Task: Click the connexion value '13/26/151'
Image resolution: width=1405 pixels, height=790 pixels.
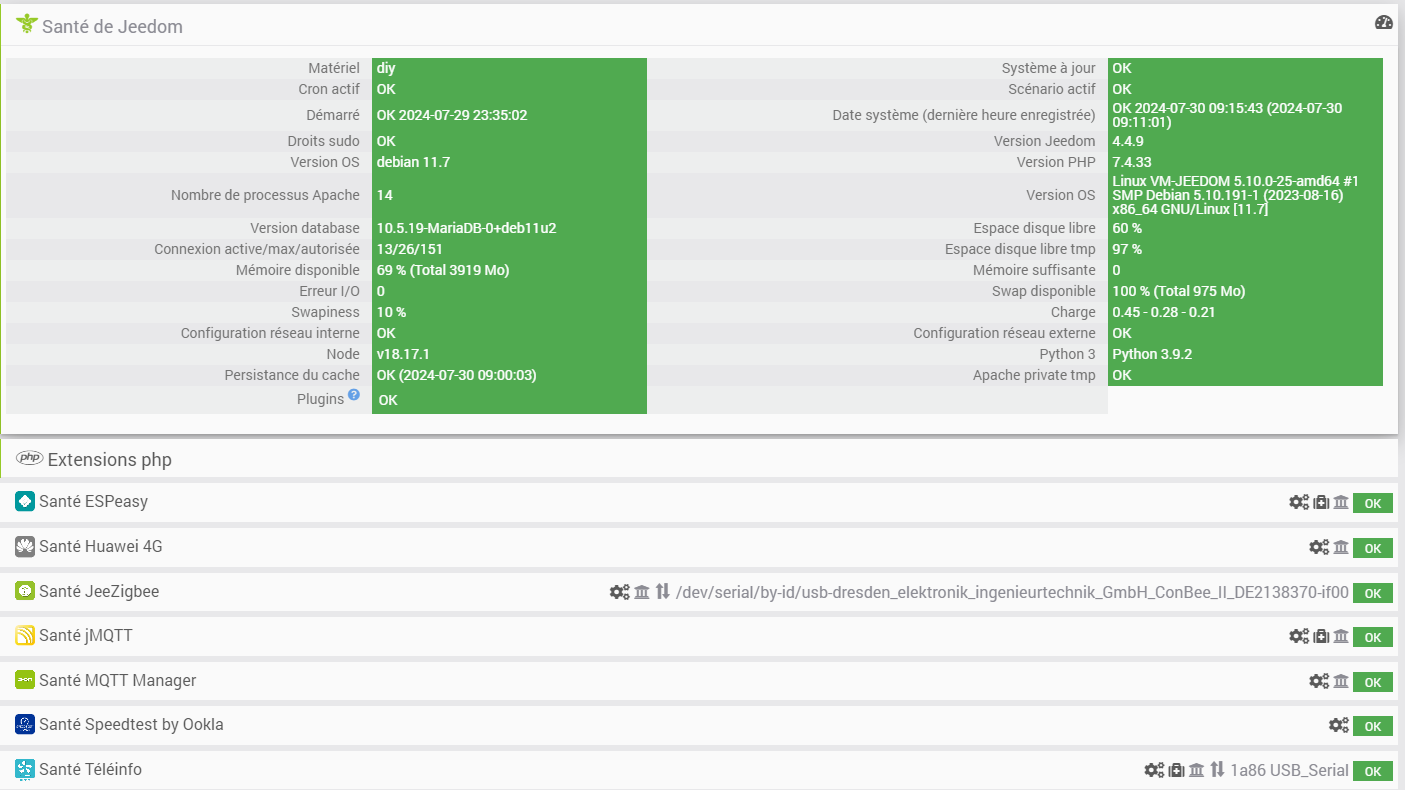Action: tap(410, 249)
